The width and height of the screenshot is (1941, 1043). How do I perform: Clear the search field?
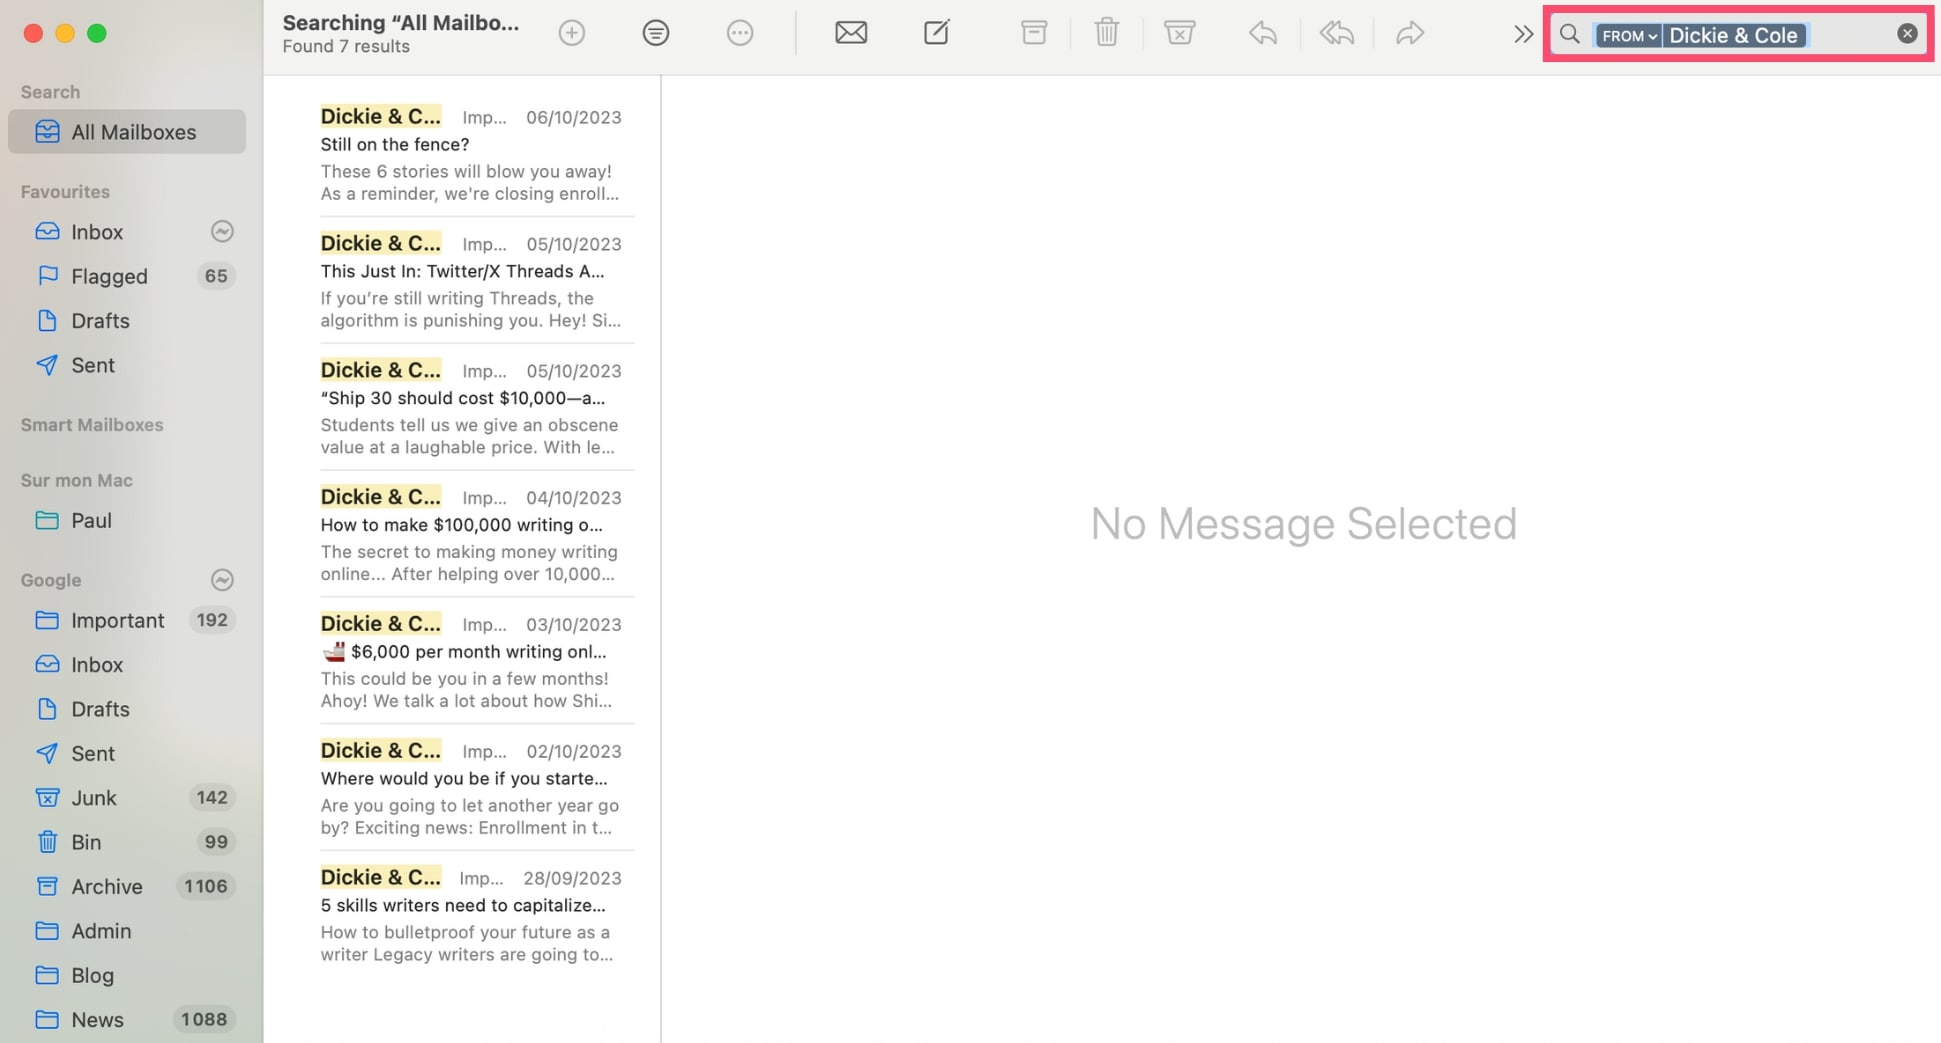1906,34
